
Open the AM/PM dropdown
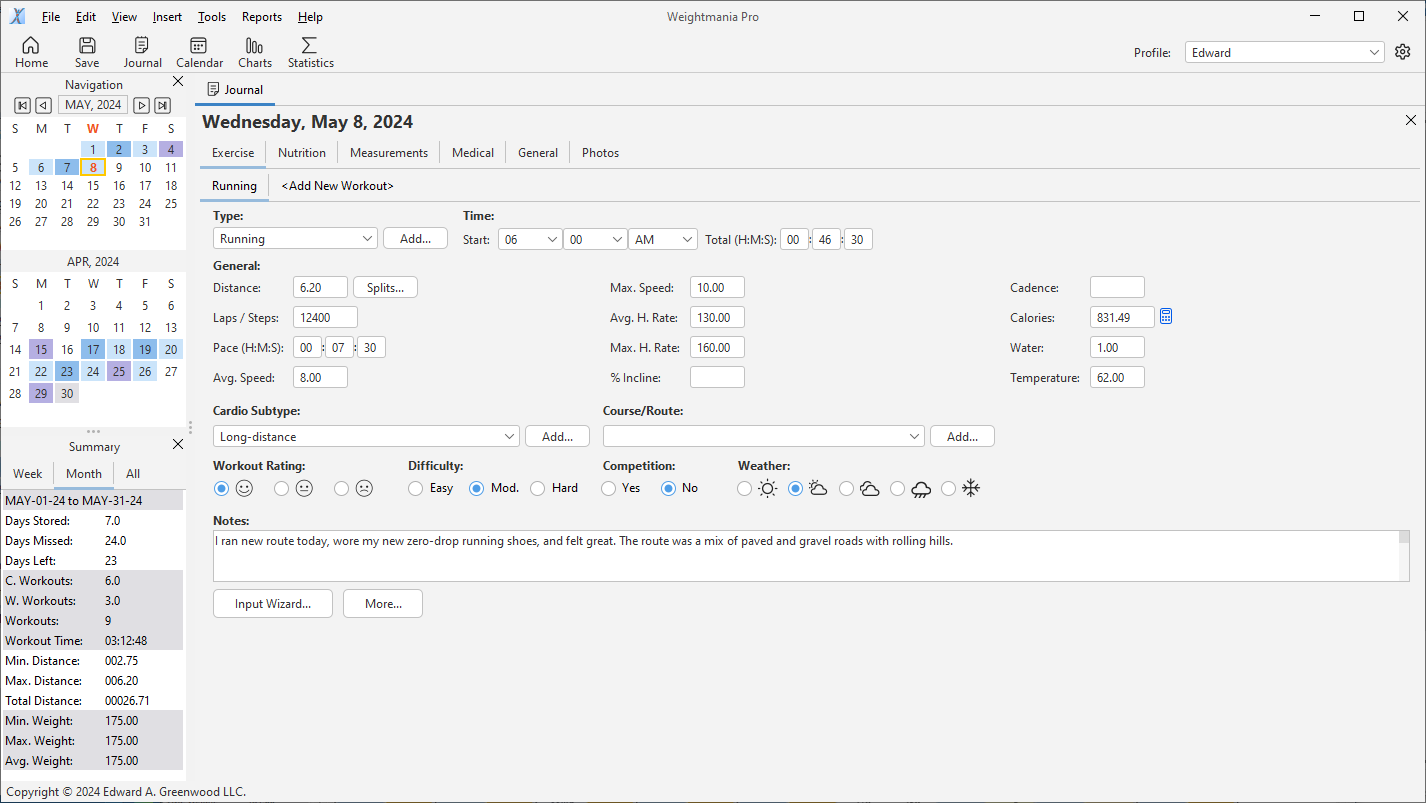(x=663, y=239)
